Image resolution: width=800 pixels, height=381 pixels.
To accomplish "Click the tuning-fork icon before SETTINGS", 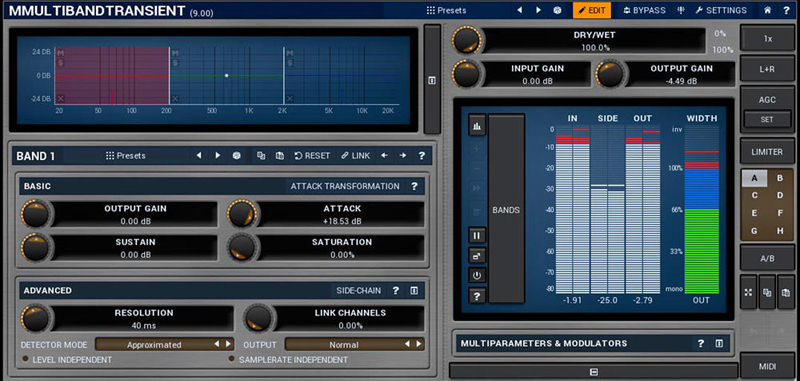I will [680, 10].
